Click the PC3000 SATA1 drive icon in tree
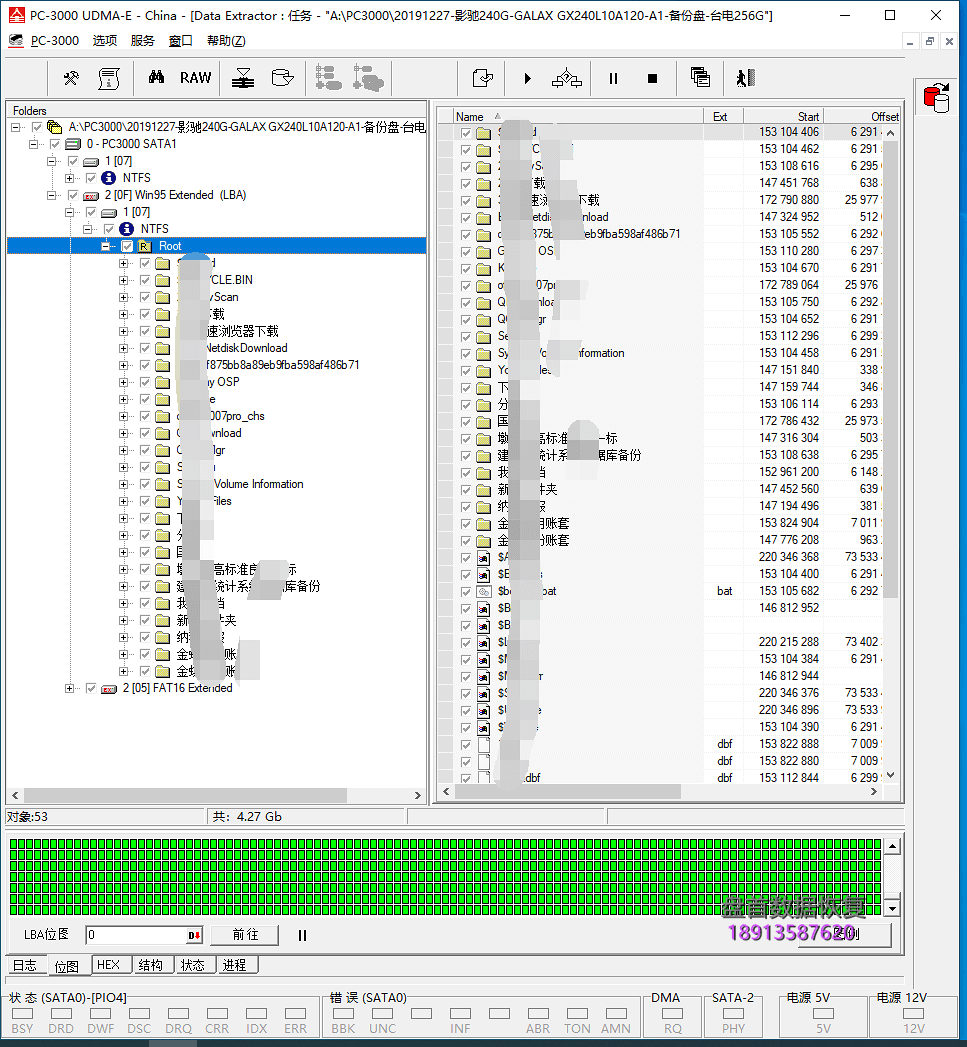This screenshot has height=1047, width=967. tap(73, 144)
